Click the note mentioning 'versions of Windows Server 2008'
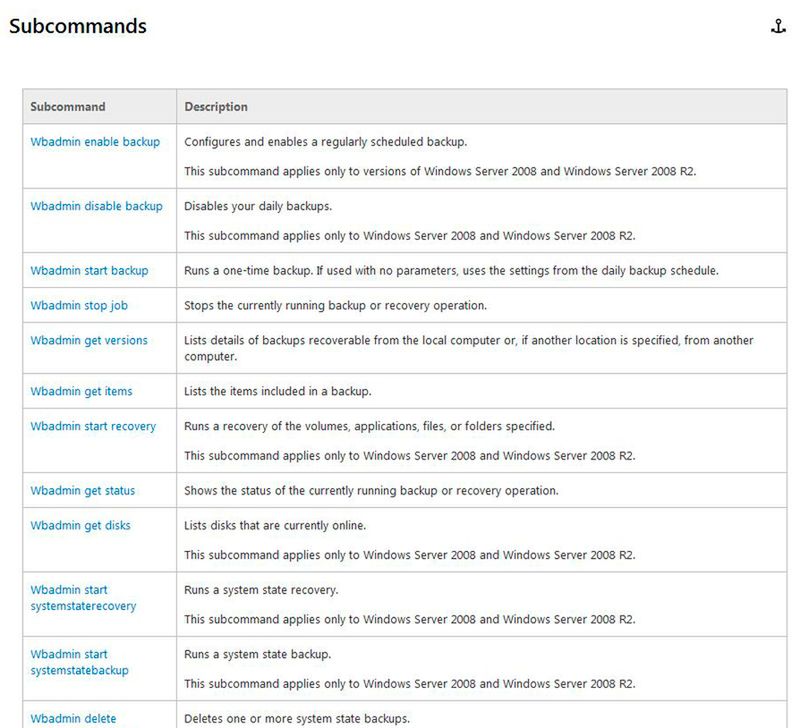 [x=440, y=171]
